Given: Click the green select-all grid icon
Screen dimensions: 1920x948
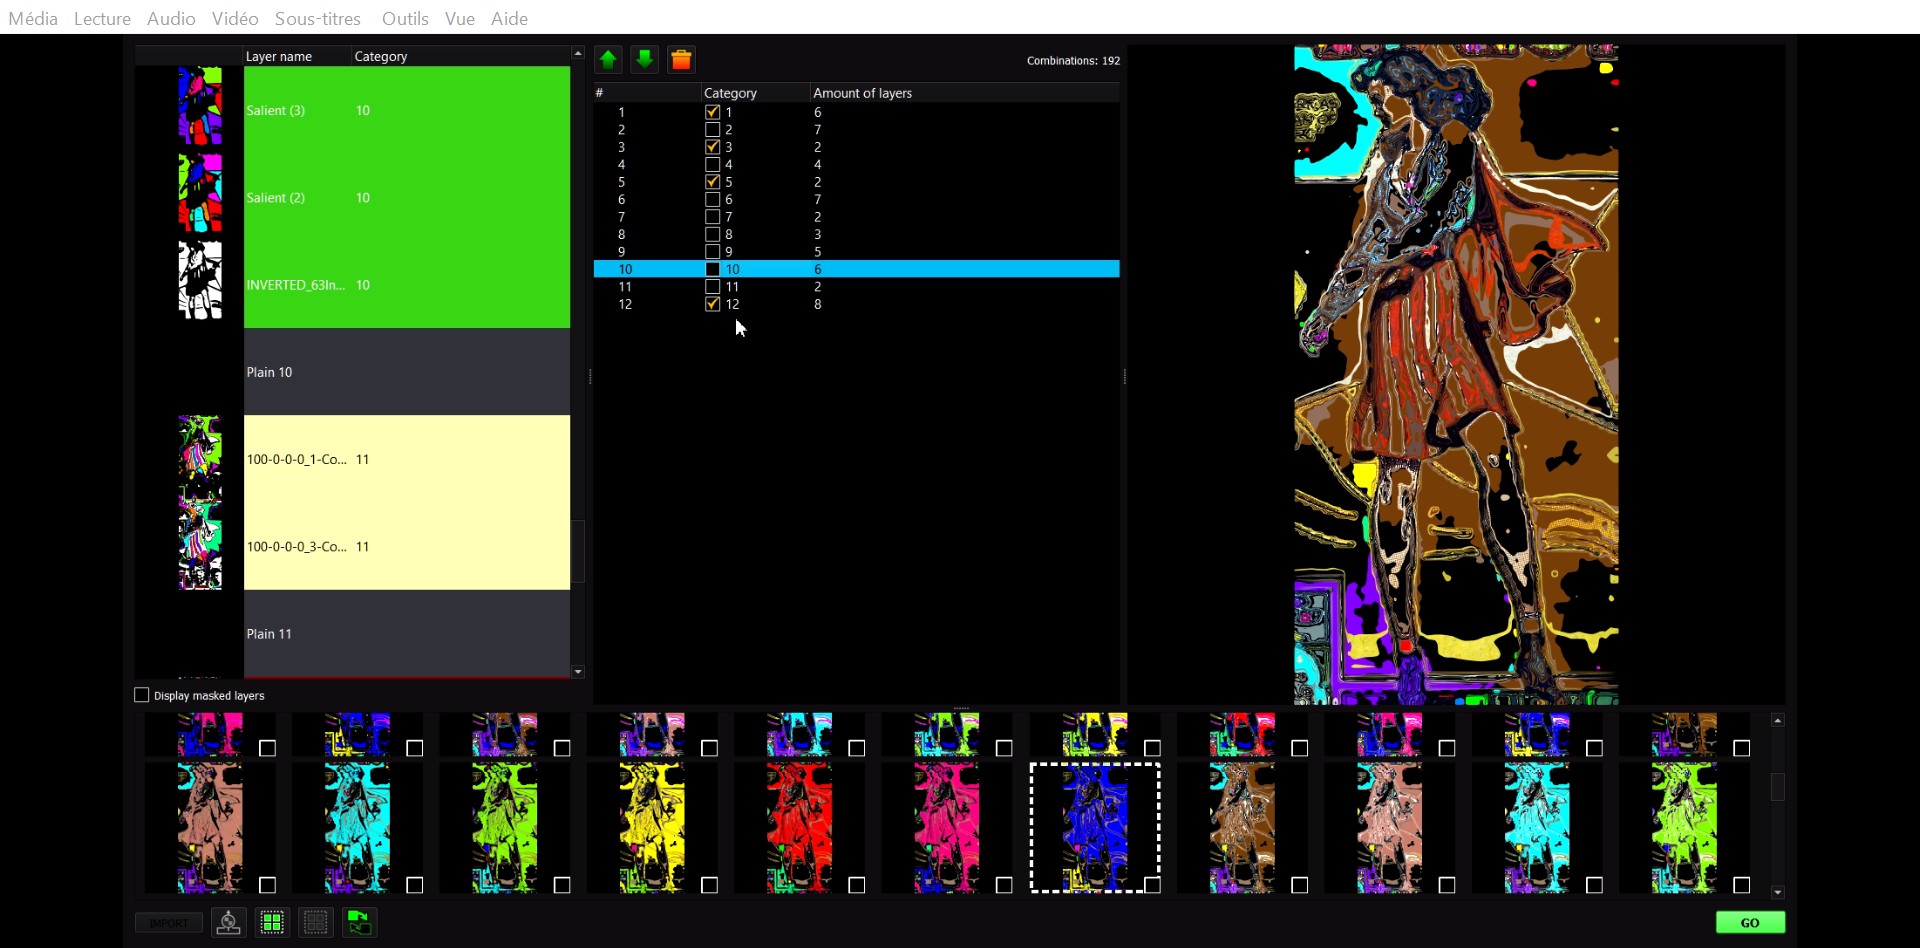Looking at the screenshot, I should tap(272, 923).
